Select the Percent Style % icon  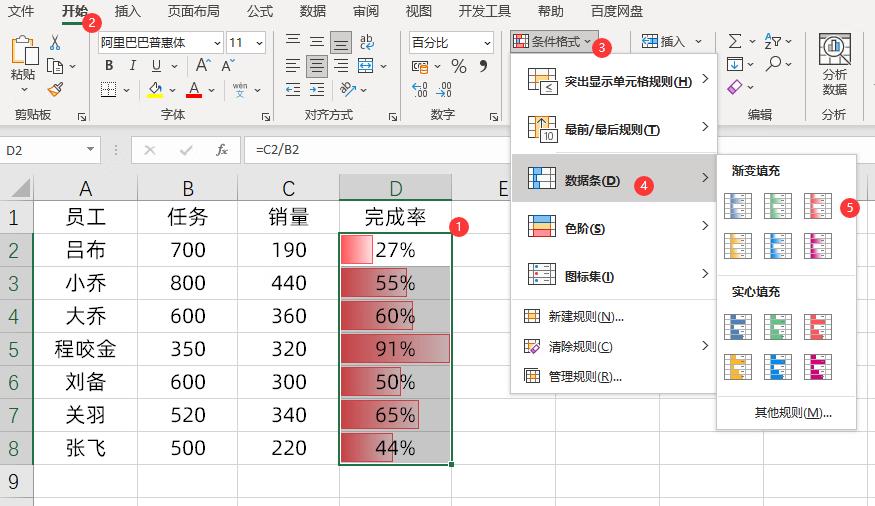[459, 66]
